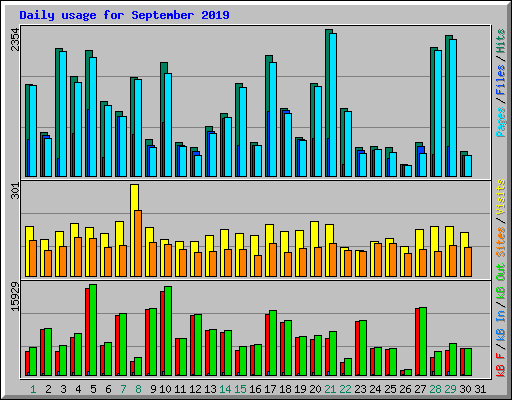Screen dimensions: 512x400
Task: Click the tallest yellow Visits bar for day 8
Action: pyautogui.click(x=134, y=230)
